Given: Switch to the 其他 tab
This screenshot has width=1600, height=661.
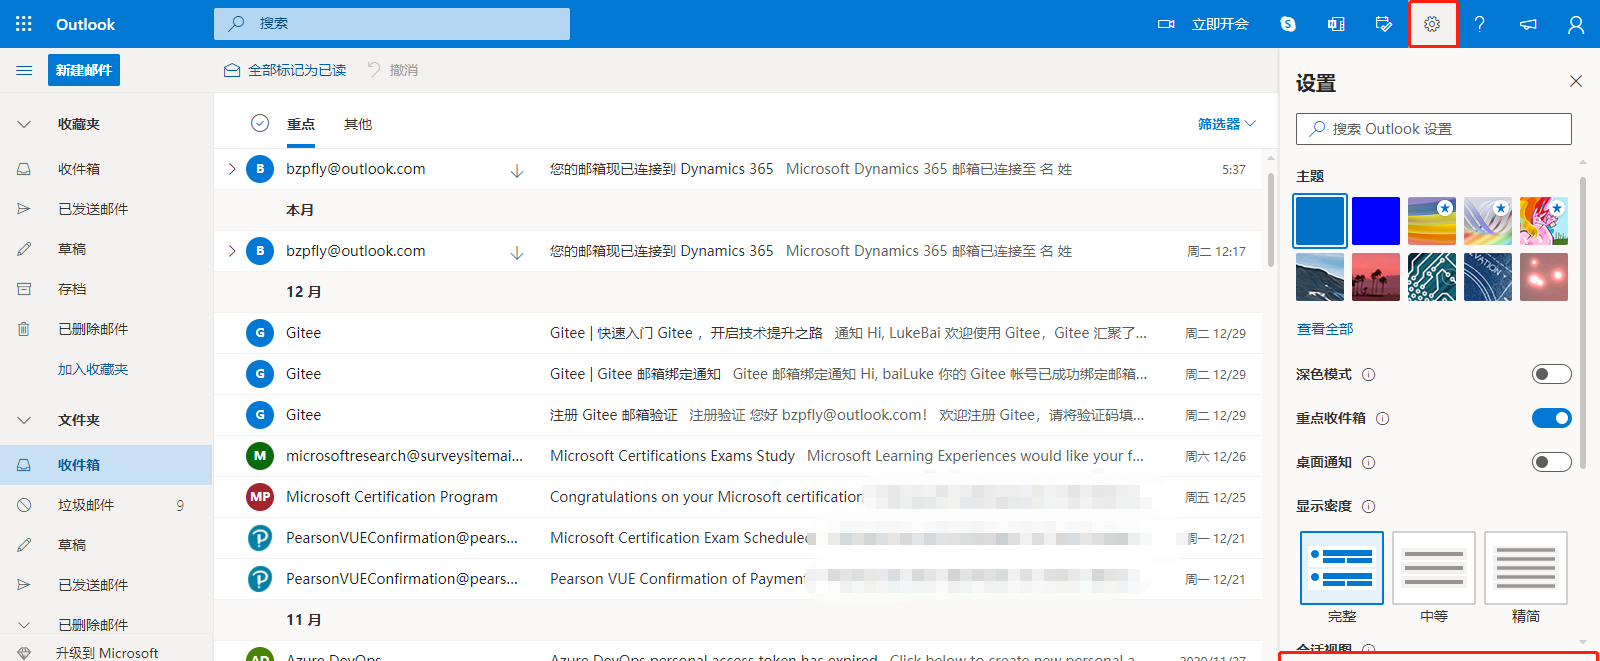Looking at the screenshot, I should [358, 124].
